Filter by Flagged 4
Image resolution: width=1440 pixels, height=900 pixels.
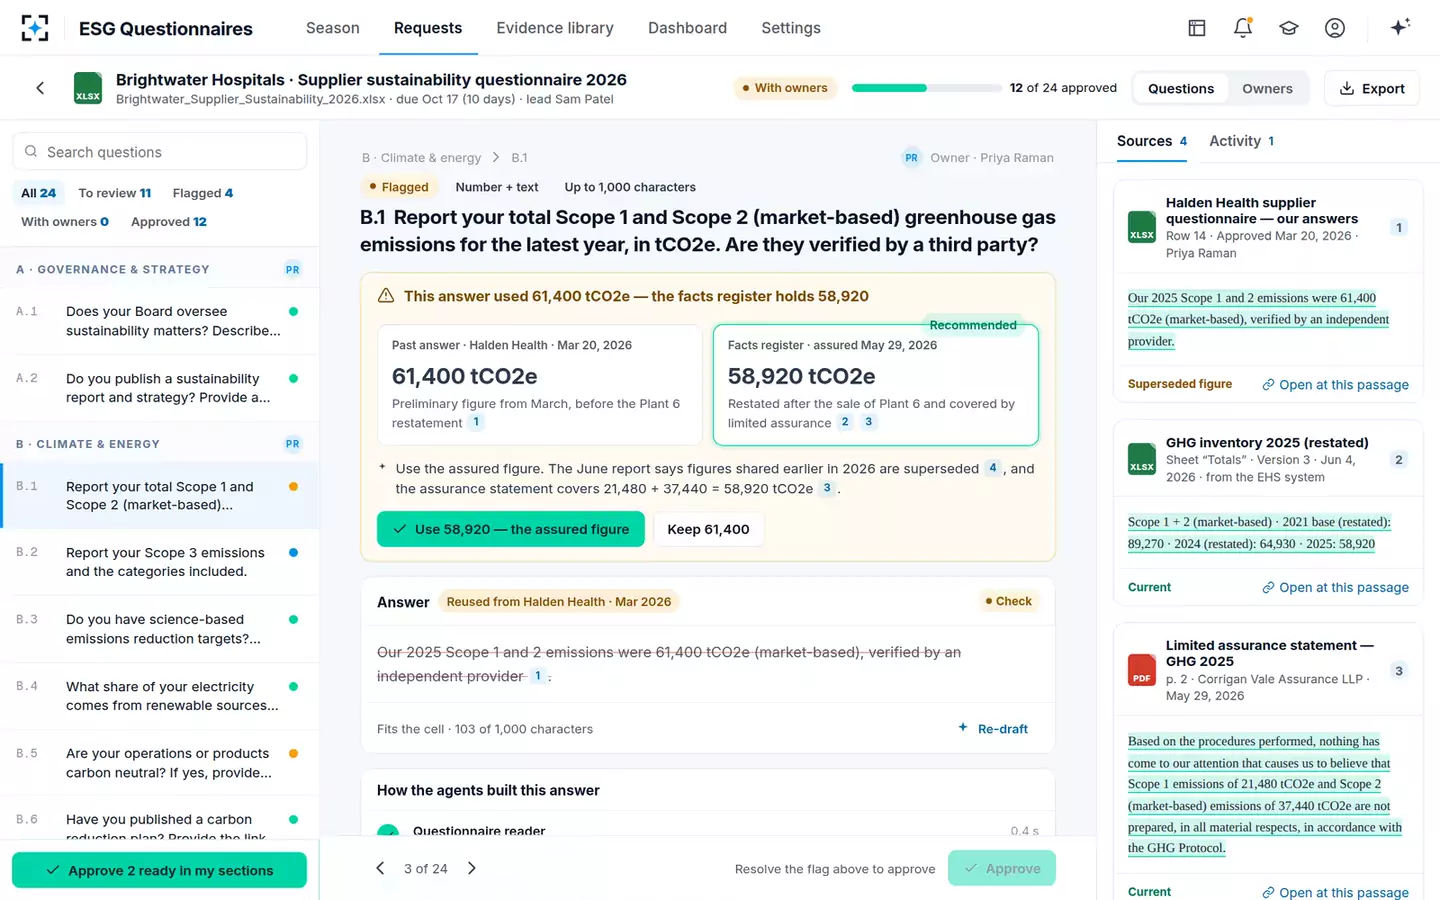click(203, 193)
